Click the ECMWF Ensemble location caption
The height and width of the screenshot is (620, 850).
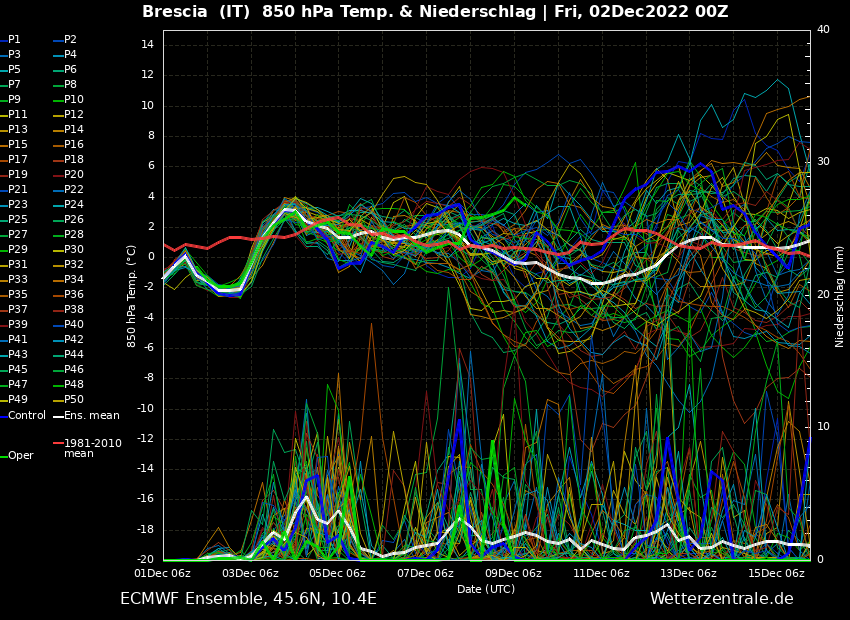248,599
